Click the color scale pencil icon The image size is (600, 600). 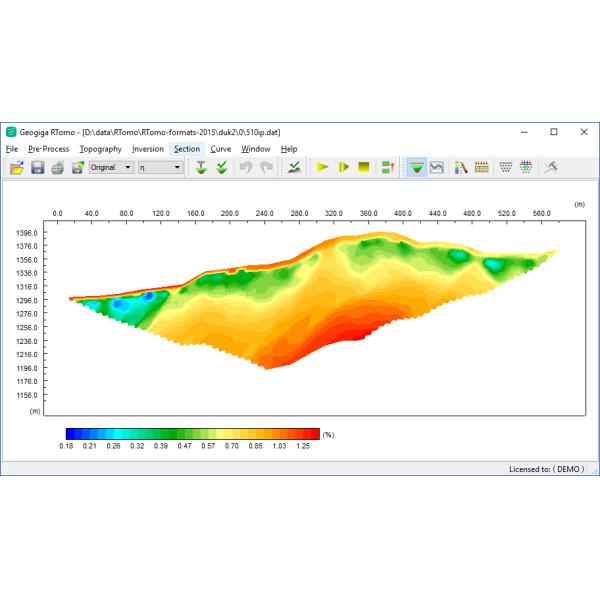[461, 167]
